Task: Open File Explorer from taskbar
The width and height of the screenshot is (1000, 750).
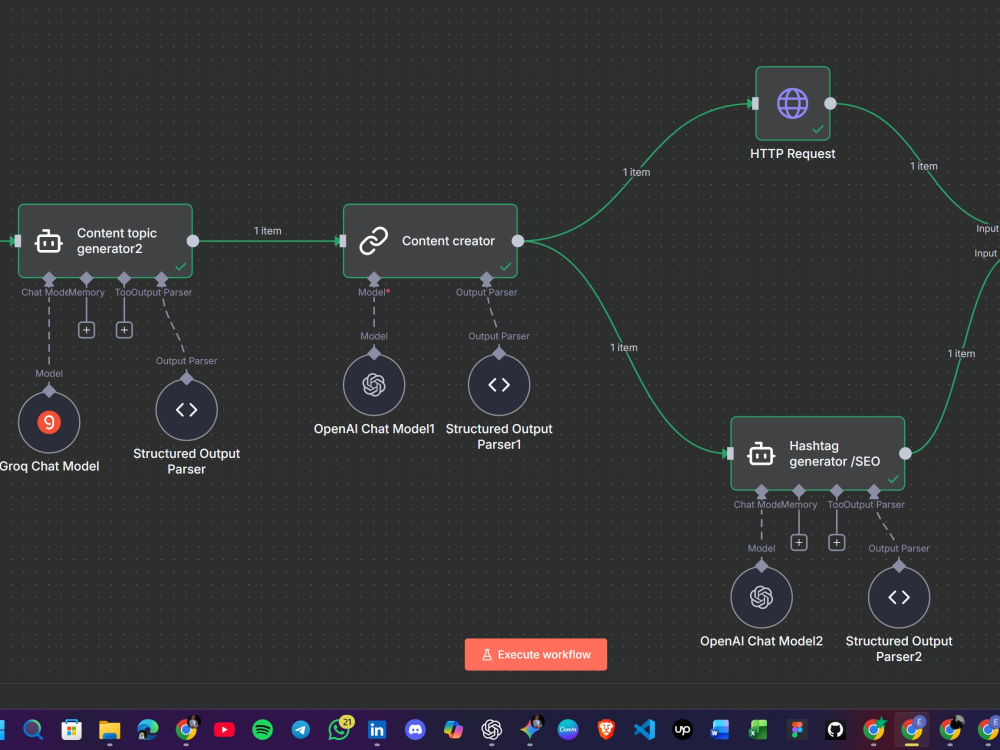Action: pyautogui.click(x=110, y=729)
